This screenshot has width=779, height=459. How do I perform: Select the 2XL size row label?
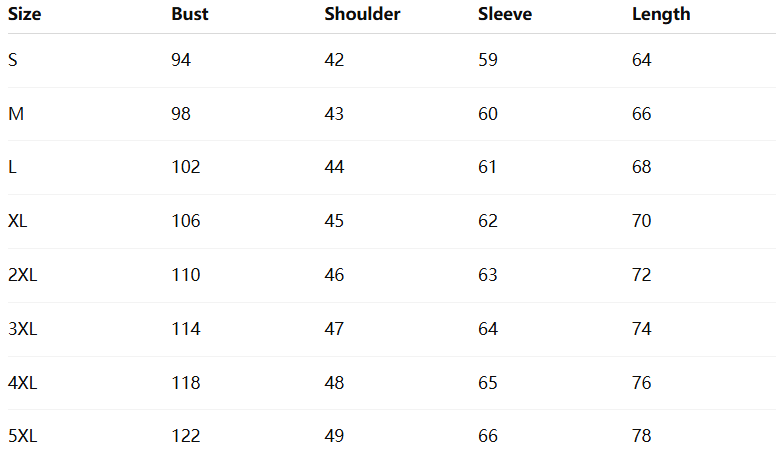point(22,275)
